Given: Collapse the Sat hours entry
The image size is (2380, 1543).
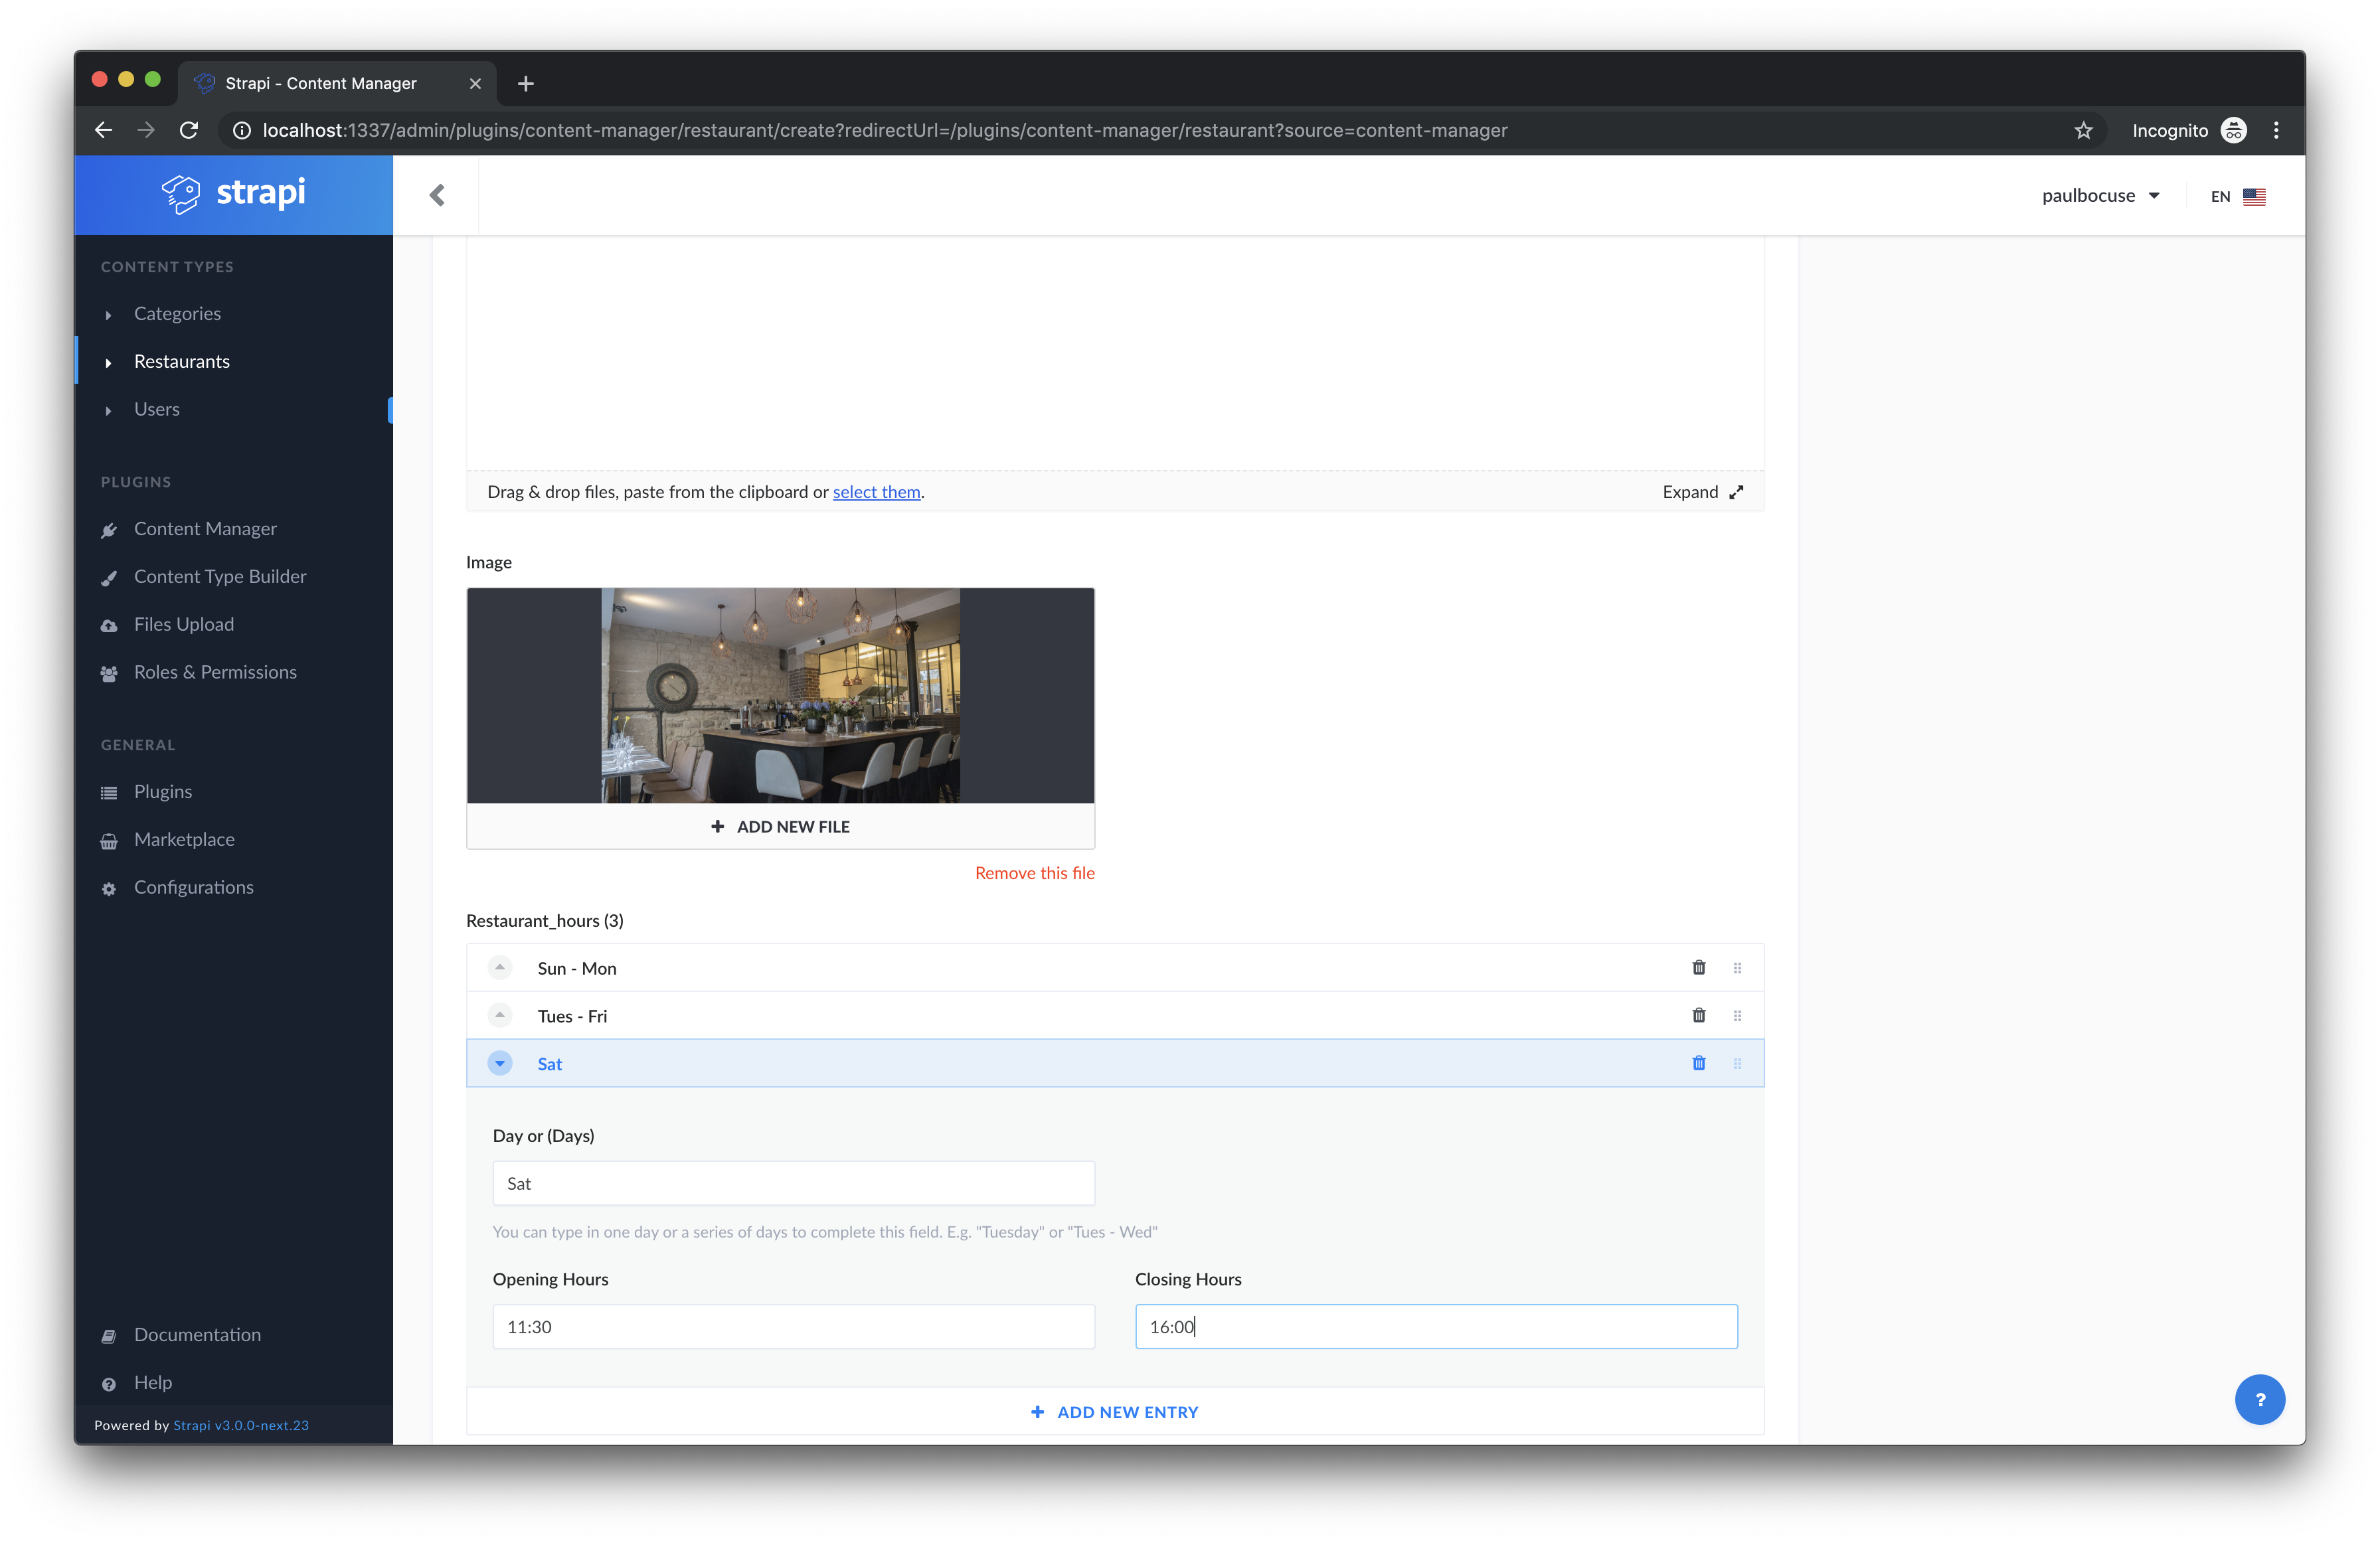Looking at the screenshot, I should 500,1063.
